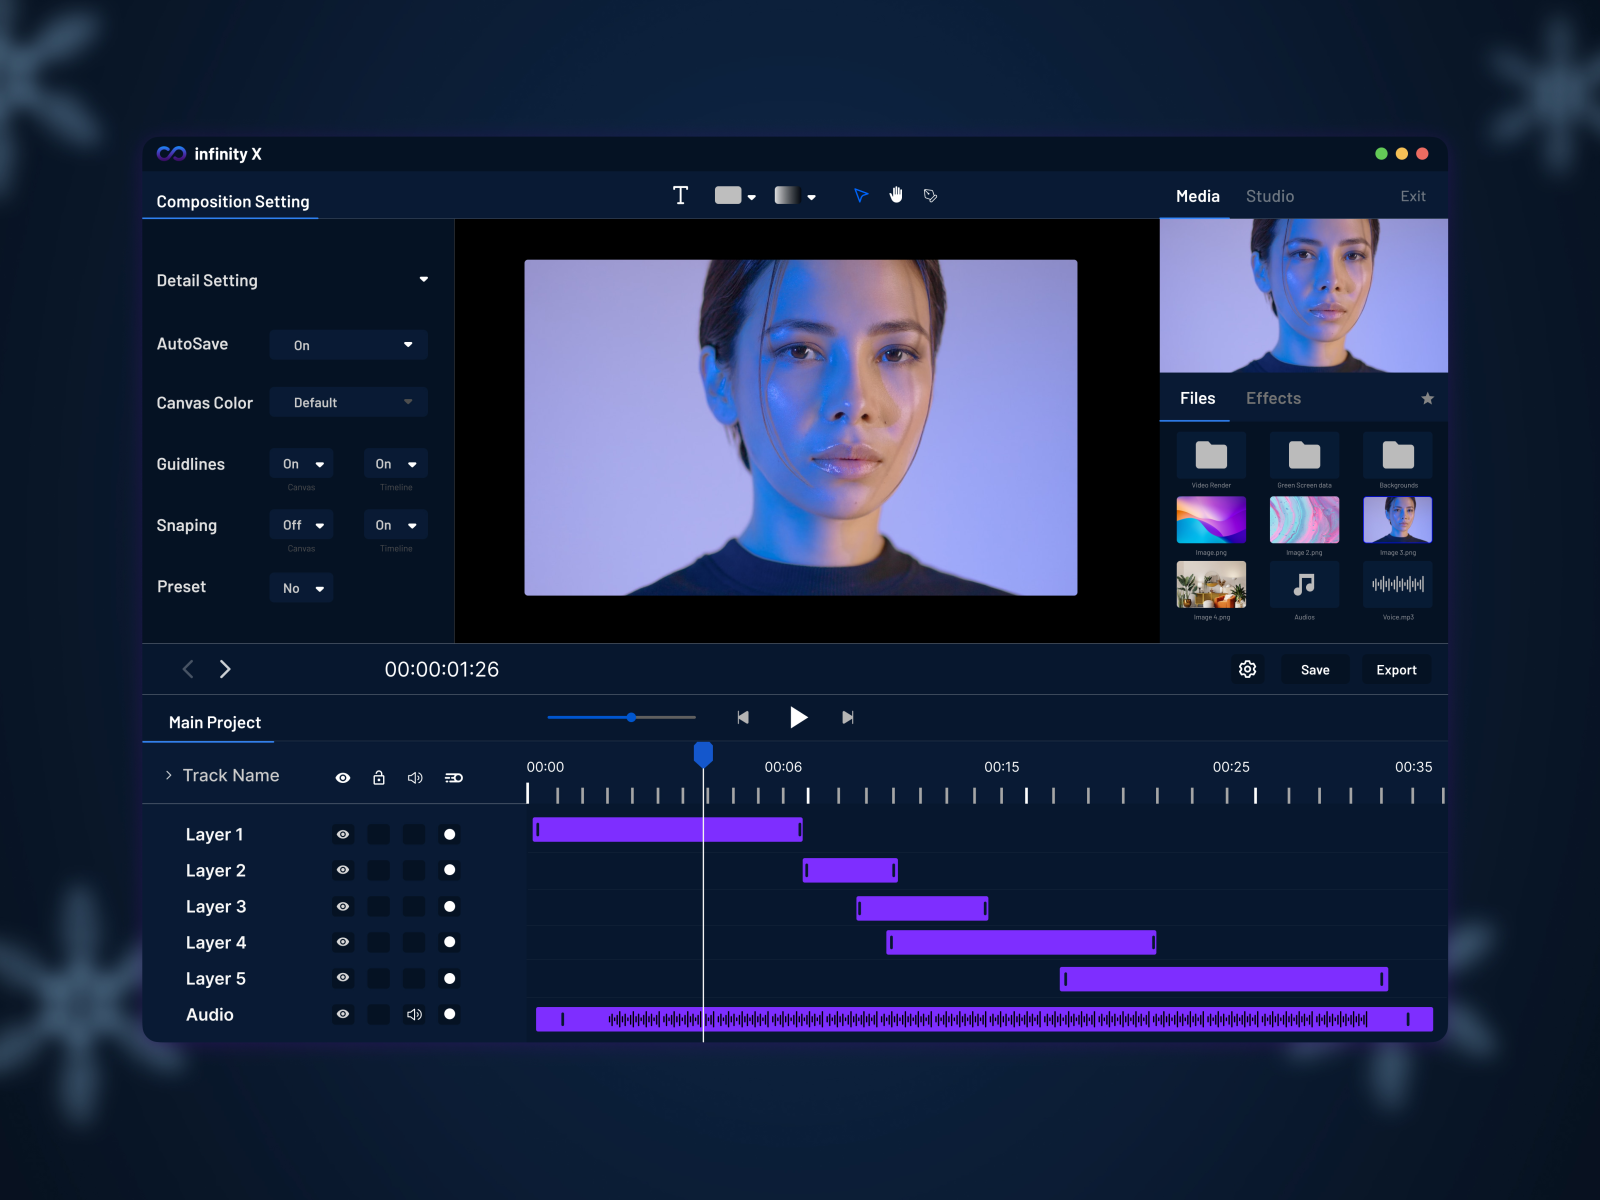Select the blue arrow selection tool
The image size is (1600, 1200).
click(860, 195)
